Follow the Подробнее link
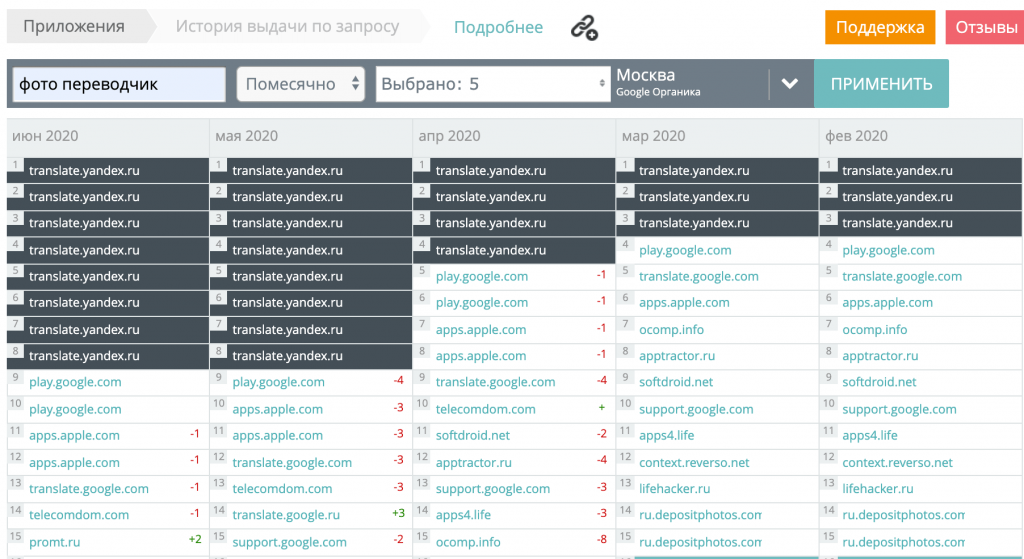 click(x=498, y=27)
